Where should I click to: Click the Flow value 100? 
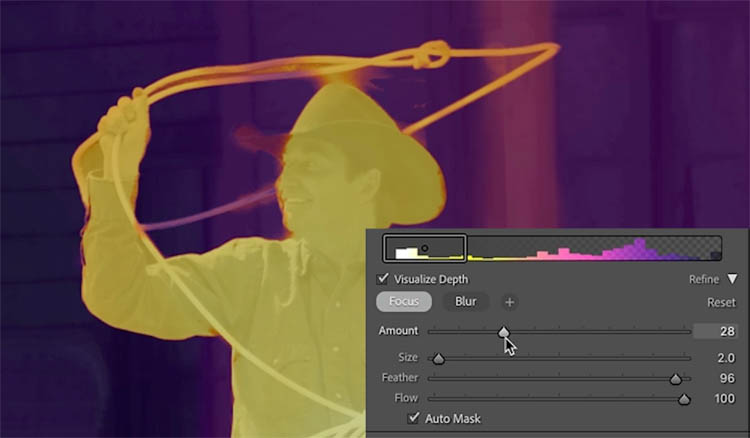[725, 398]
